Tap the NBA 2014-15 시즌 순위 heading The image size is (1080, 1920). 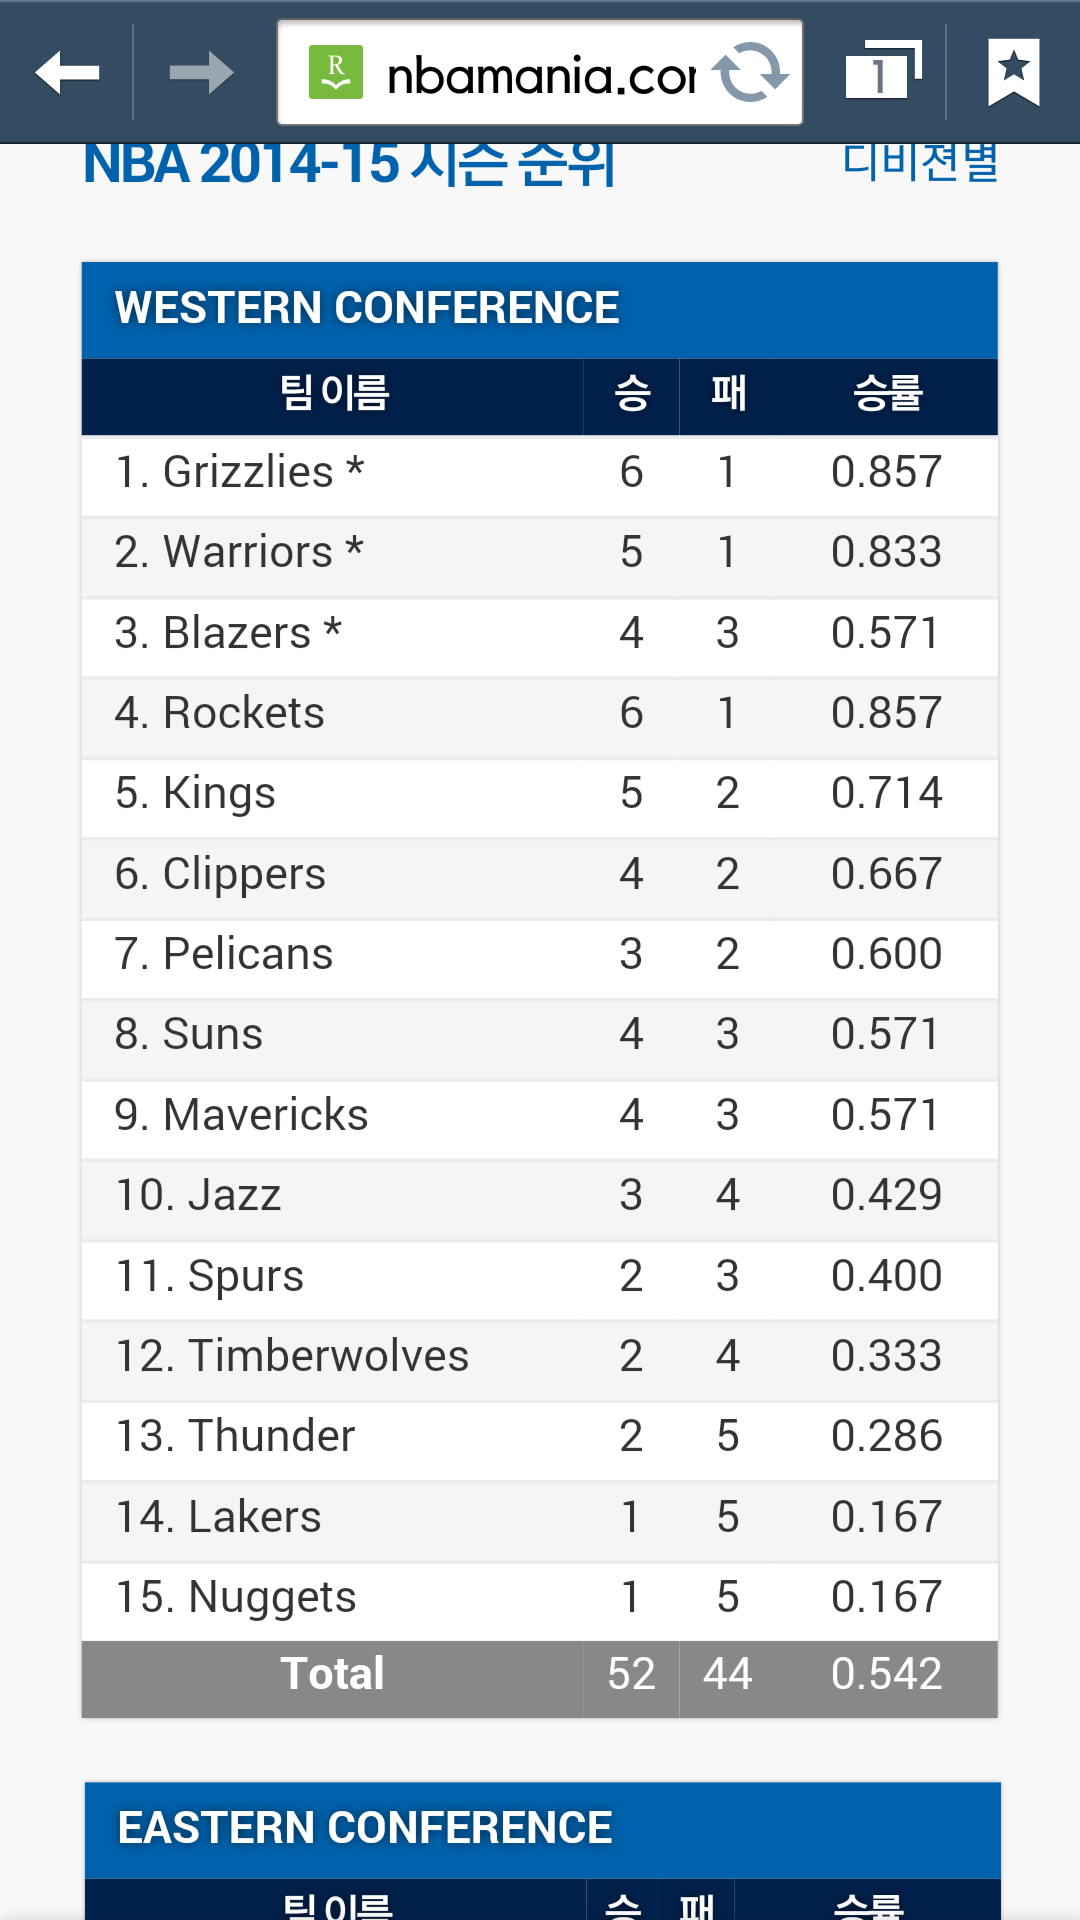coord(349,165)
